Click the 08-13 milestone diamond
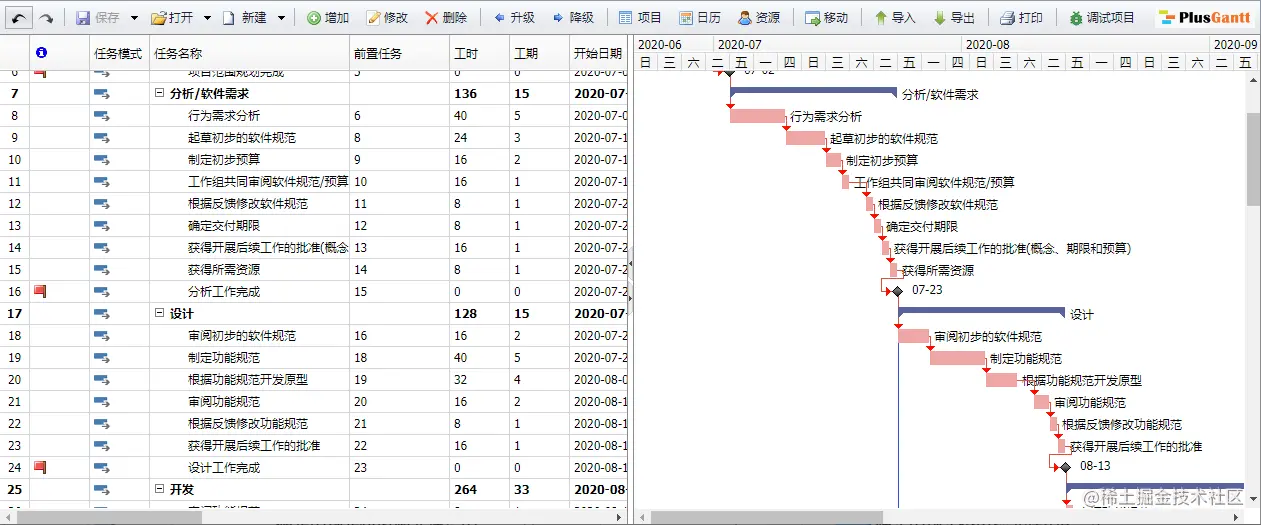Screen dimensions: 1261x525 coord(1065,467)
